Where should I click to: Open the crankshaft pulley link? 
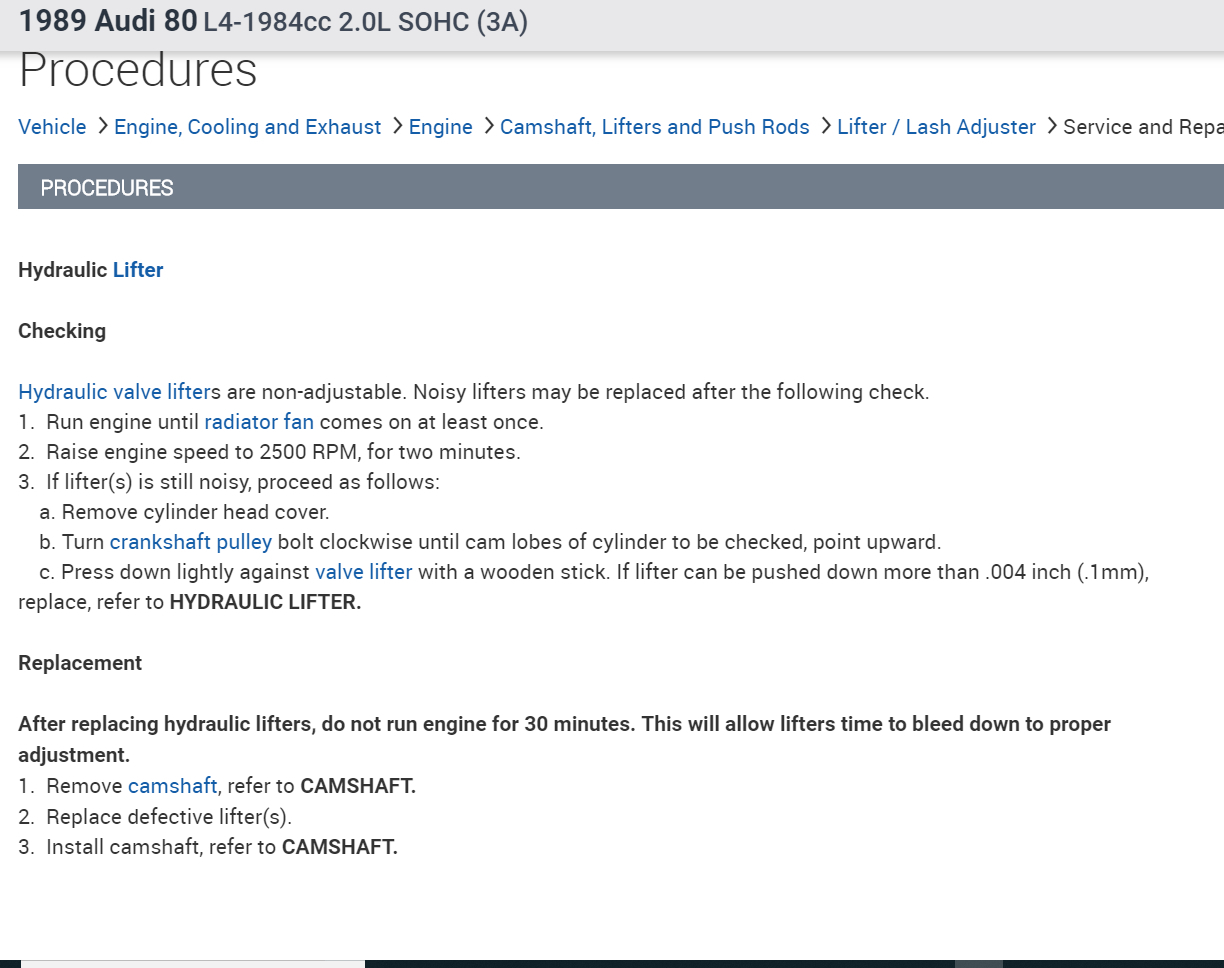190,542
